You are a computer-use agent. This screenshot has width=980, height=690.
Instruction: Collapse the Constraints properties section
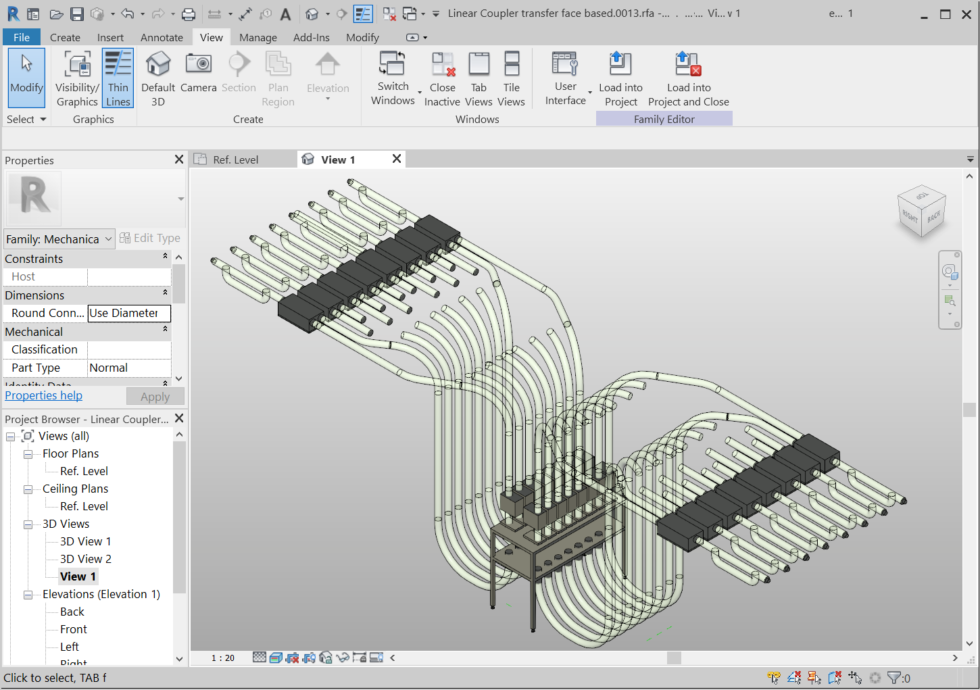pyautogui.click(x=165, y=258)
